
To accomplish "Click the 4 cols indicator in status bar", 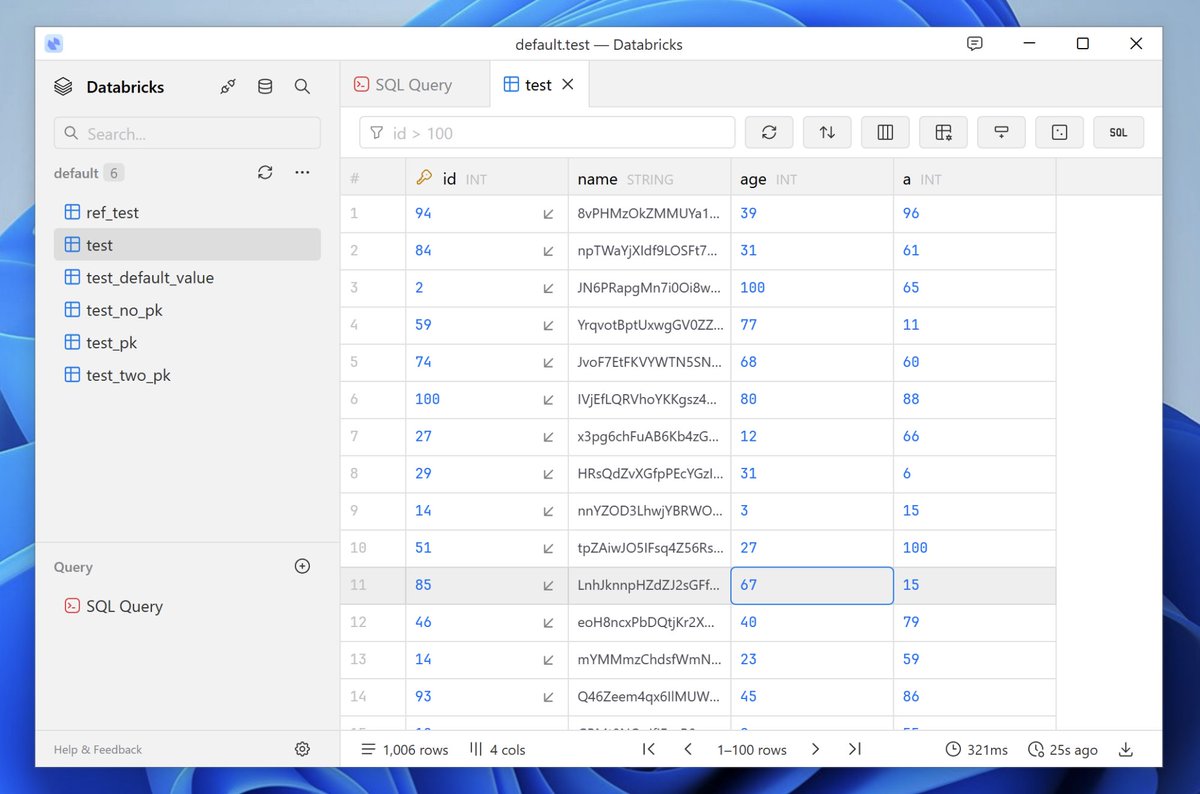I will [497, 749].
